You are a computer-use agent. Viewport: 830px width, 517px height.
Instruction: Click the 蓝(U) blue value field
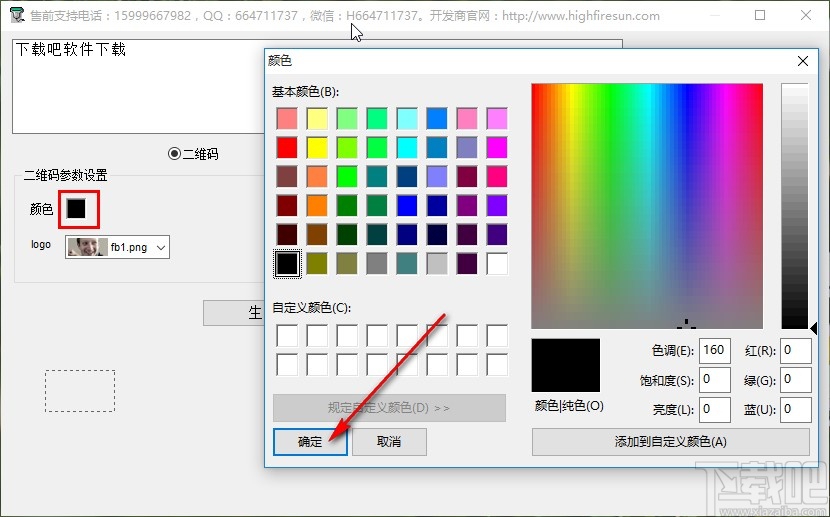click(796, 410)
